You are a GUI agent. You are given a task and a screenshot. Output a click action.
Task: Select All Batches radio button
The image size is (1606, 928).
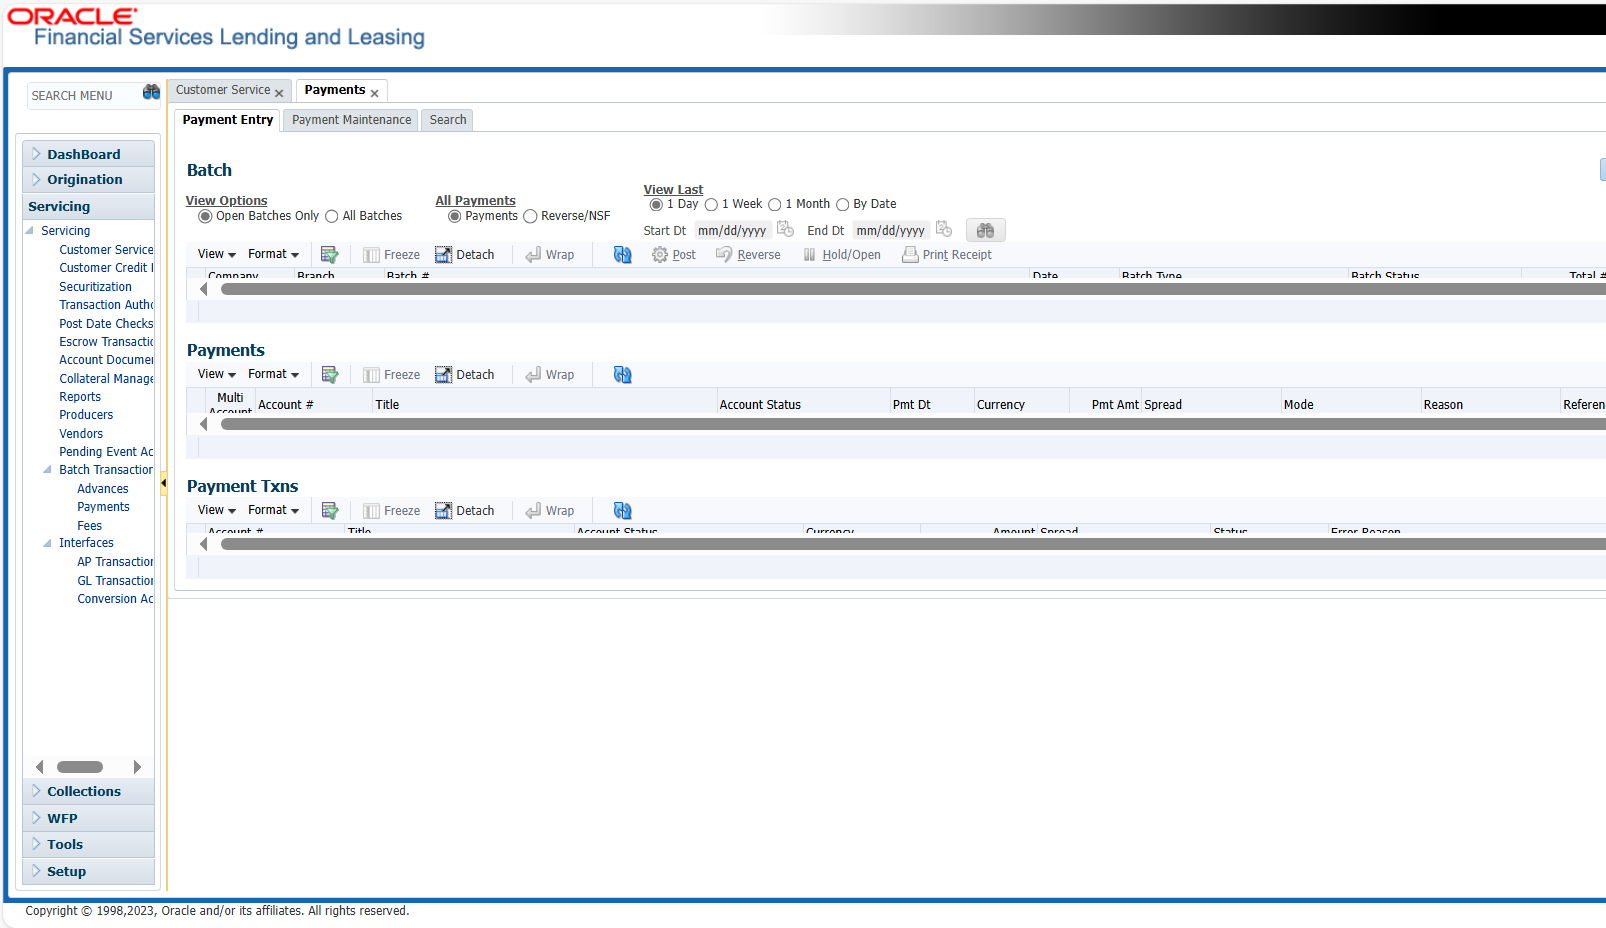coord(332,216)
